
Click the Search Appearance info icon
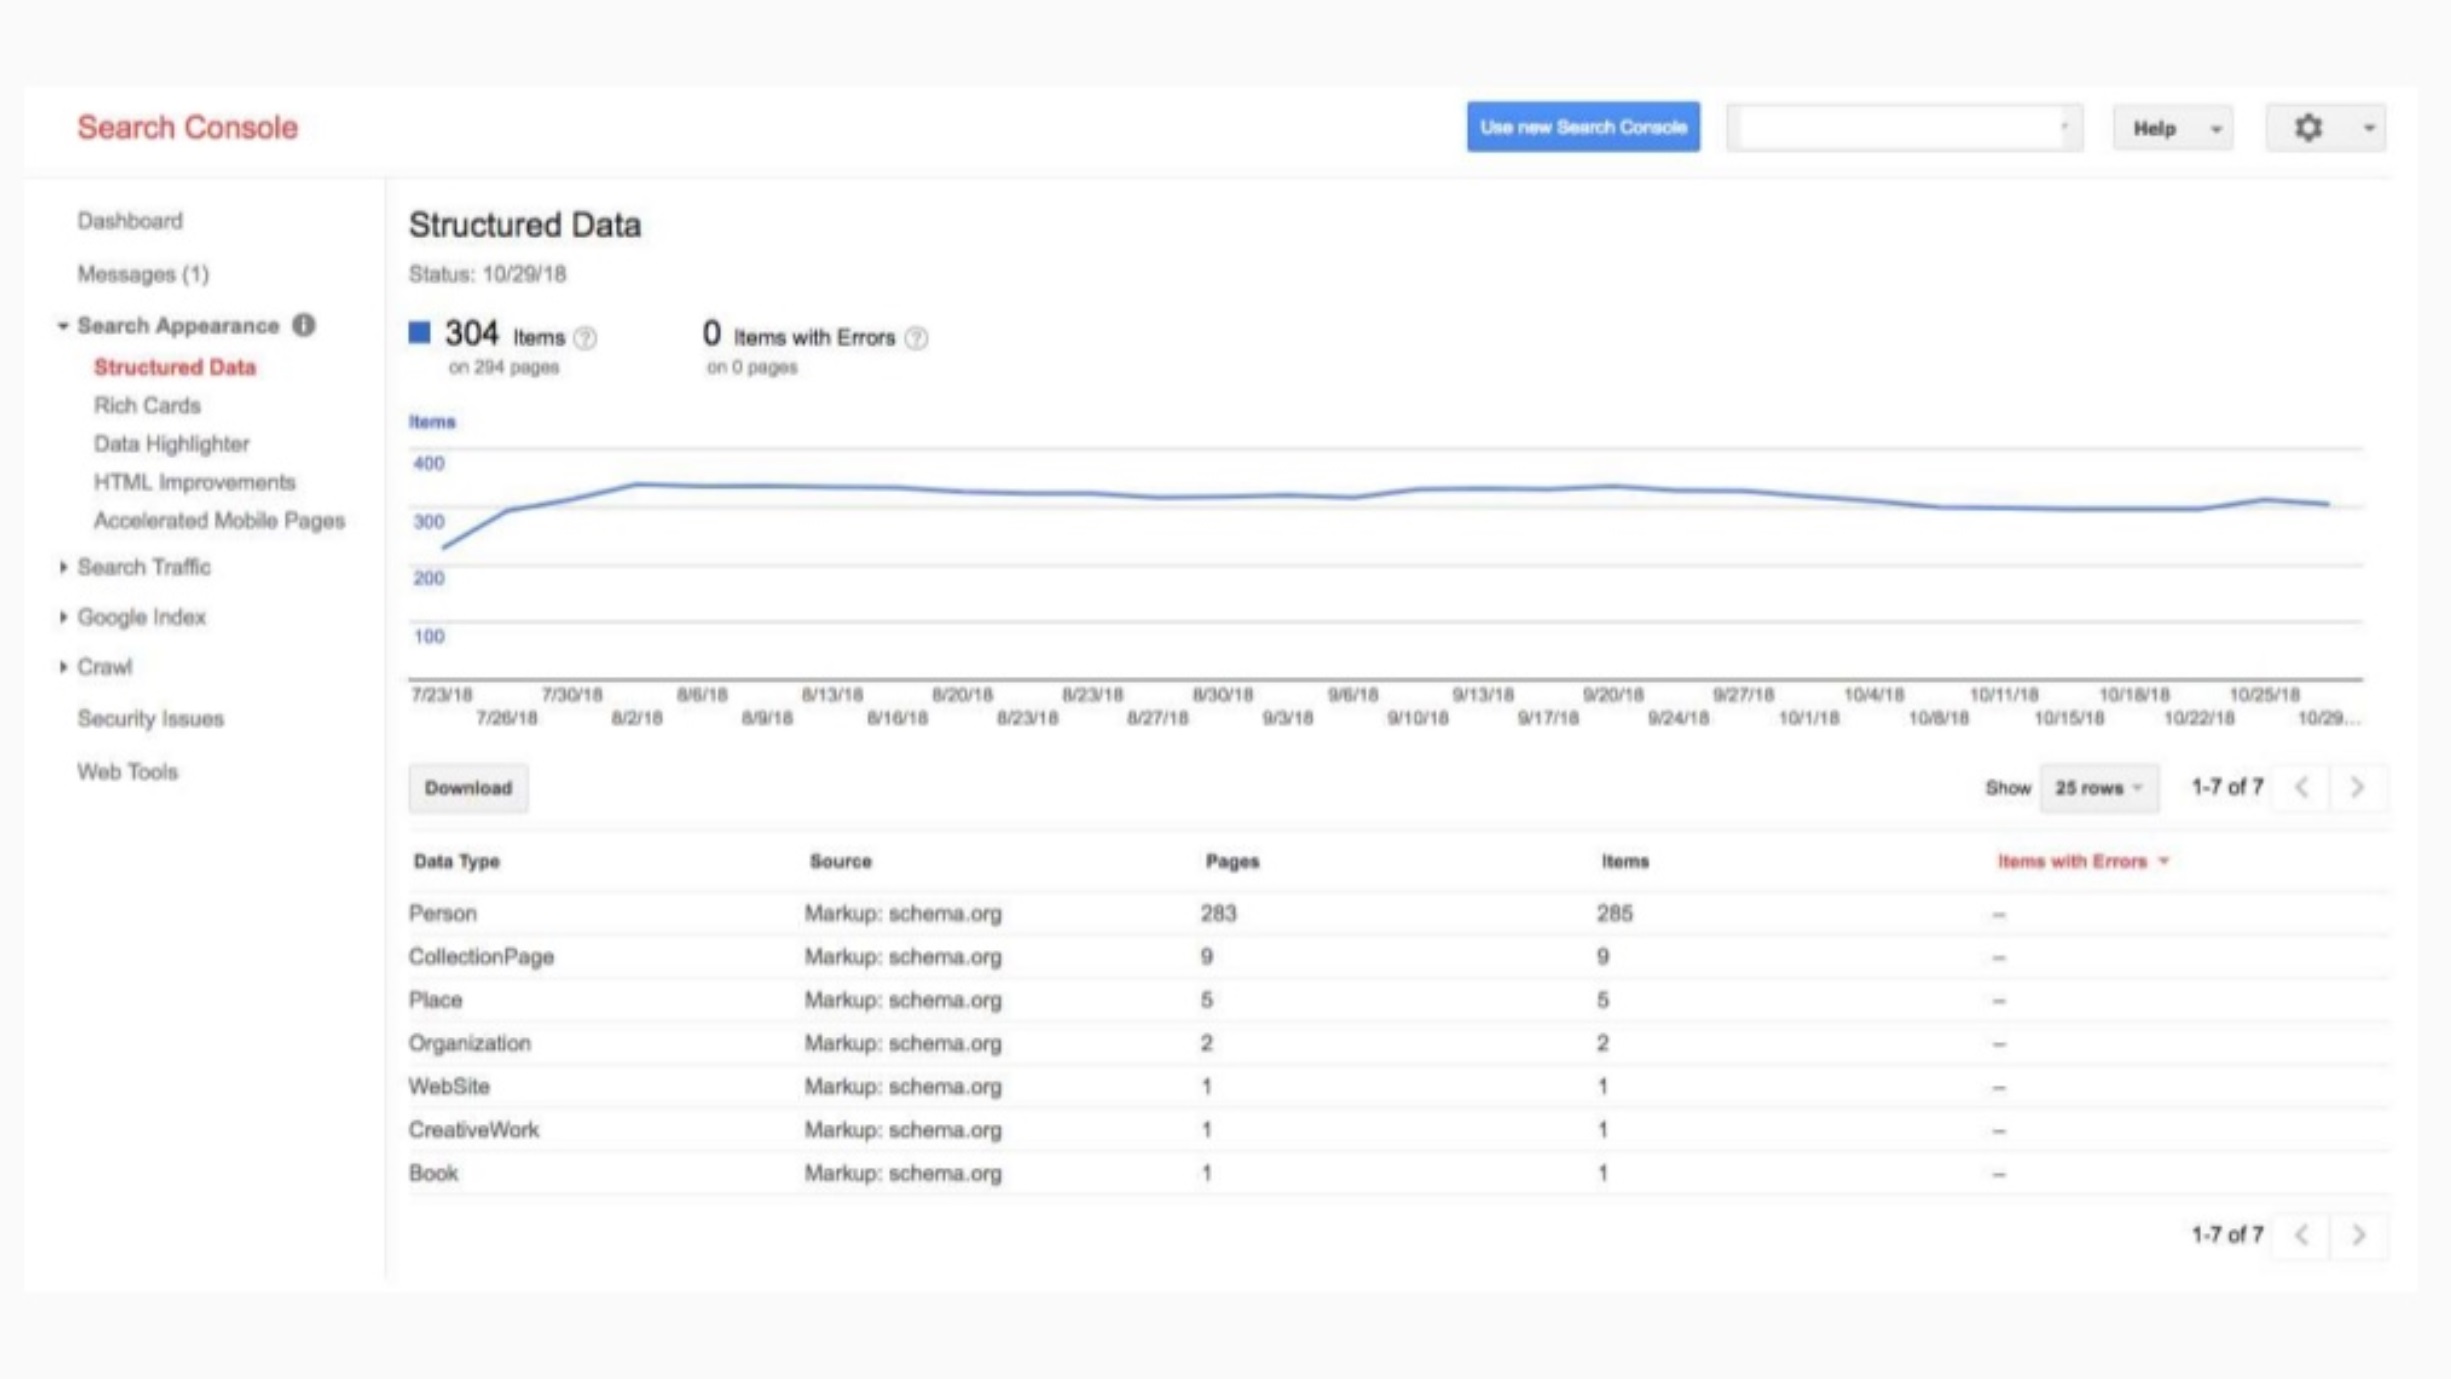pos(304,325)
